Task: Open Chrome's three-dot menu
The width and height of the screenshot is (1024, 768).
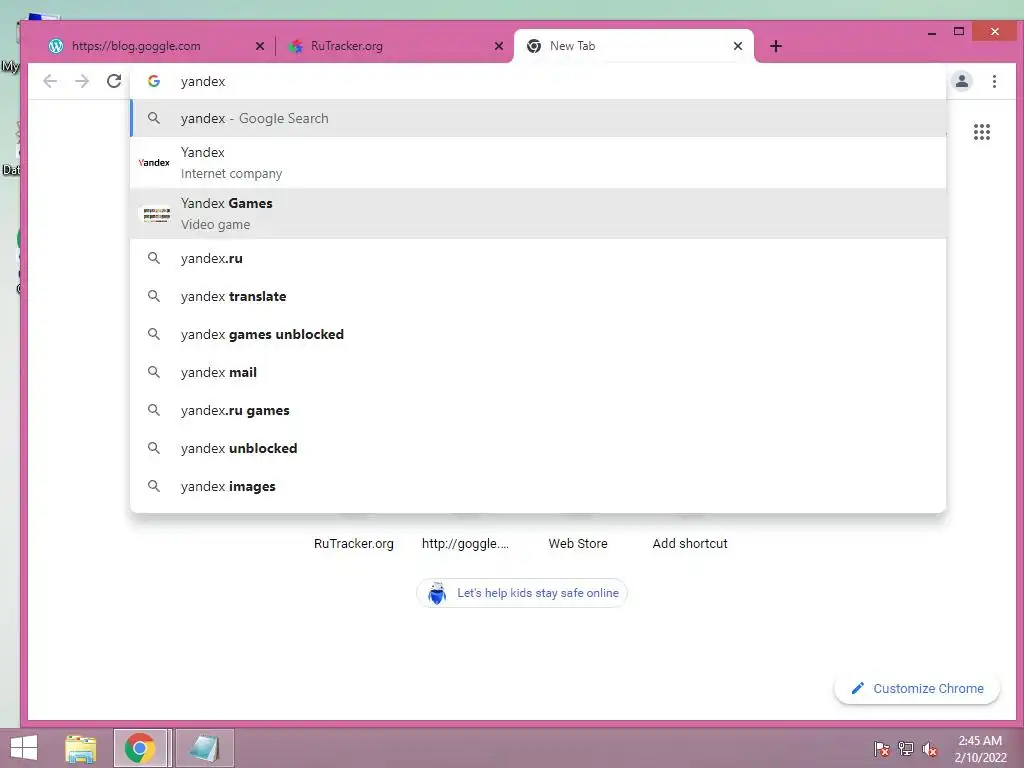Action: 994,81
